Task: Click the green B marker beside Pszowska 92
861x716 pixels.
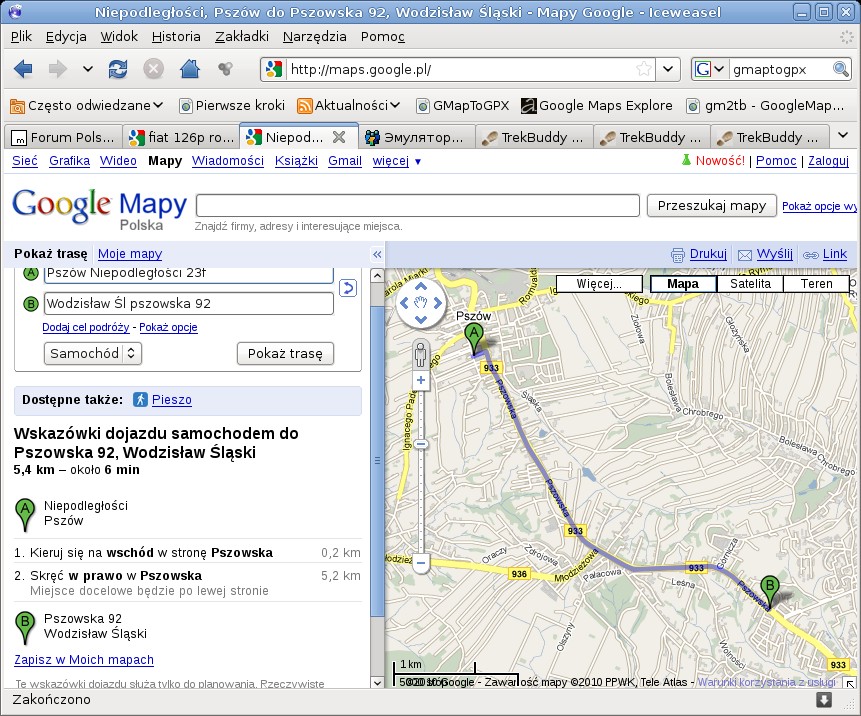Action: point(25,628)
